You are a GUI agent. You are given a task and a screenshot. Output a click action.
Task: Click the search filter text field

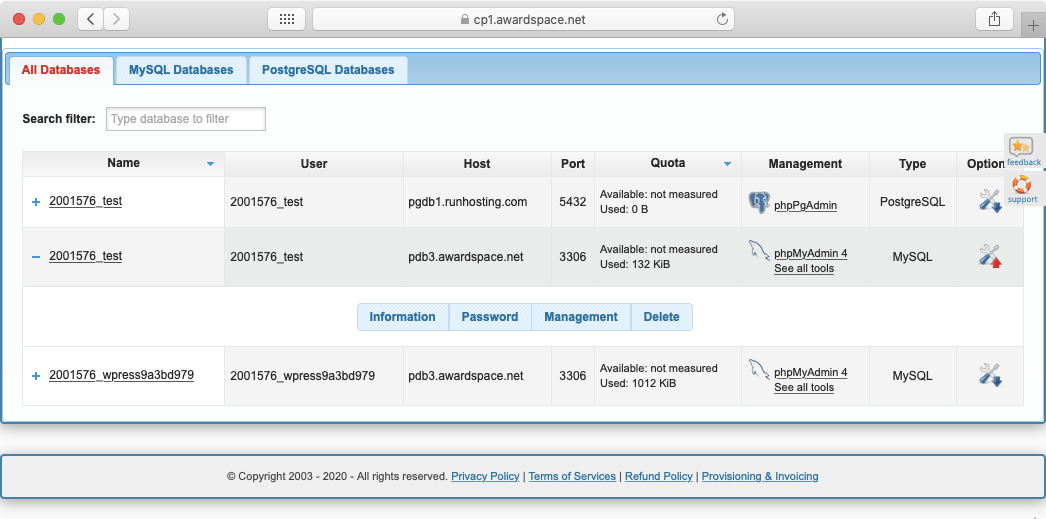click(x=186, y=119)
